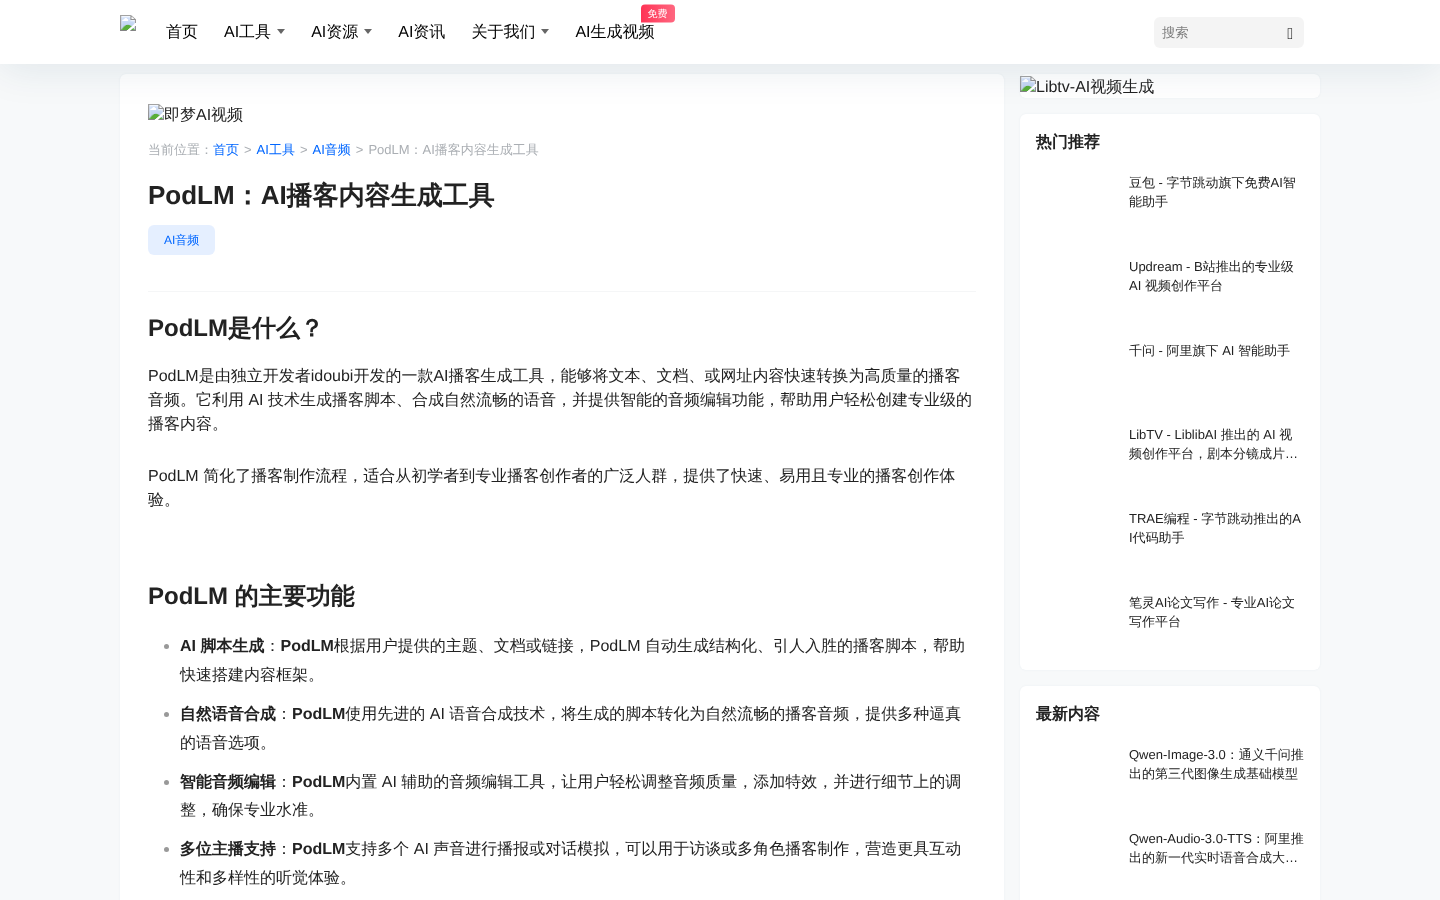The width and height of the screenshot is (1440, 900).
Task: Open LibTV LiblibAI recommendation link
Action: coord(1214,444)
